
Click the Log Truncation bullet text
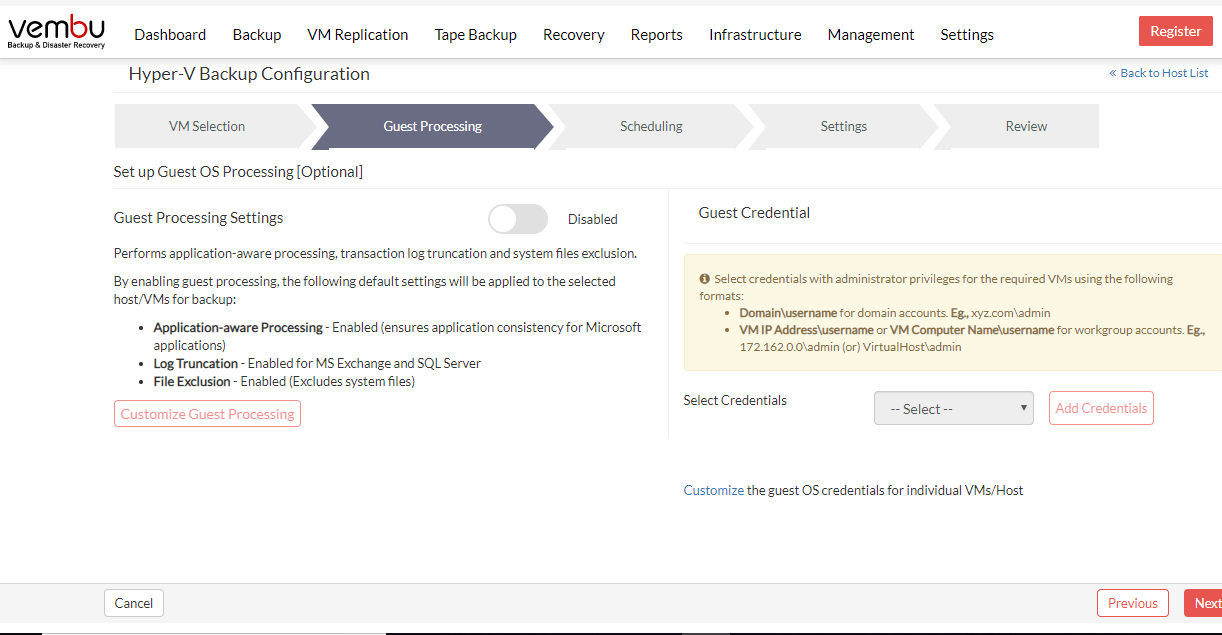point(317,363)
